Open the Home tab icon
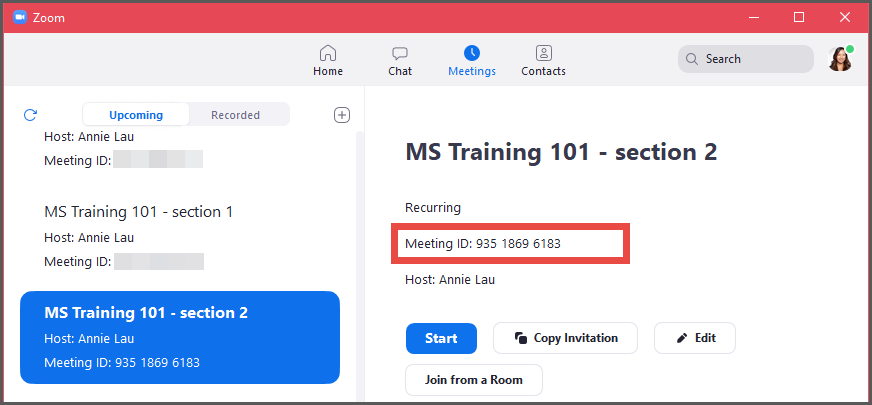Image resolution: width=872 pixels, height=405 pixels. point(327,54)
